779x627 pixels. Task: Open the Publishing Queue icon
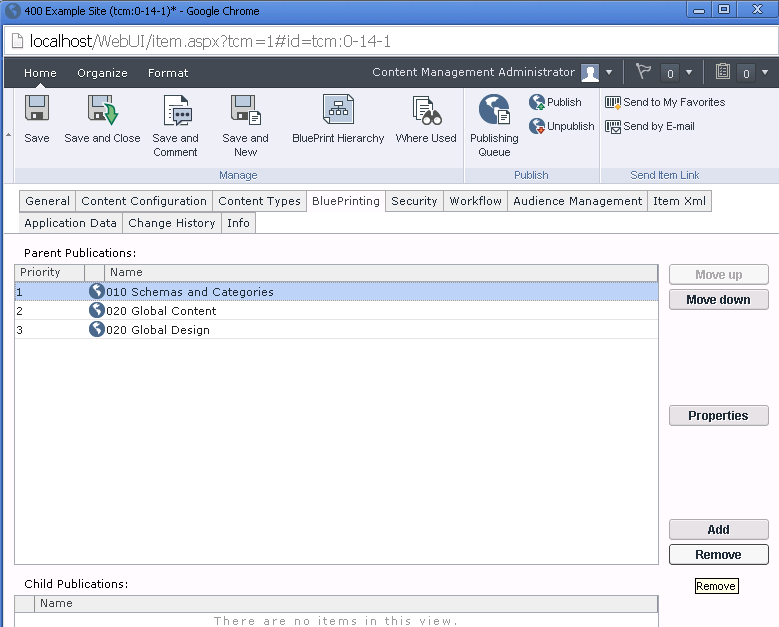click(494, 109)
